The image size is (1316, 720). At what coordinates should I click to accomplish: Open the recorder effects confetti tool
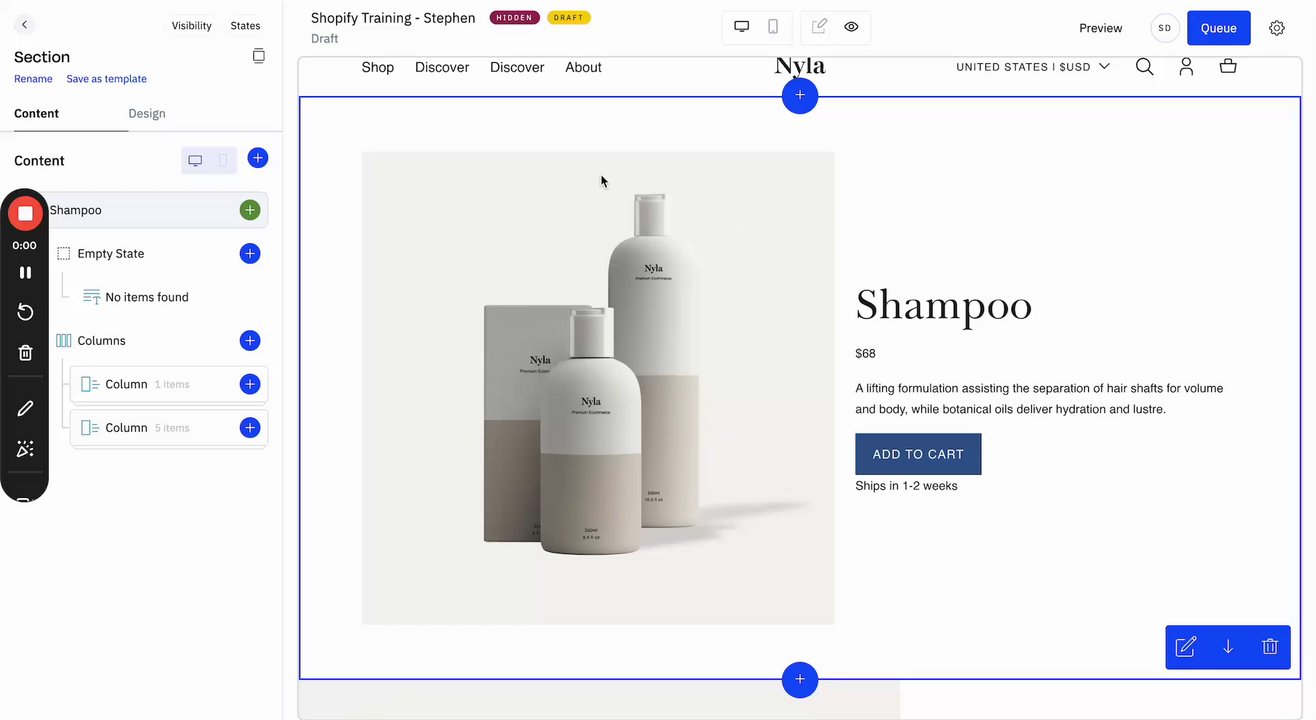(x=25, y=449)
